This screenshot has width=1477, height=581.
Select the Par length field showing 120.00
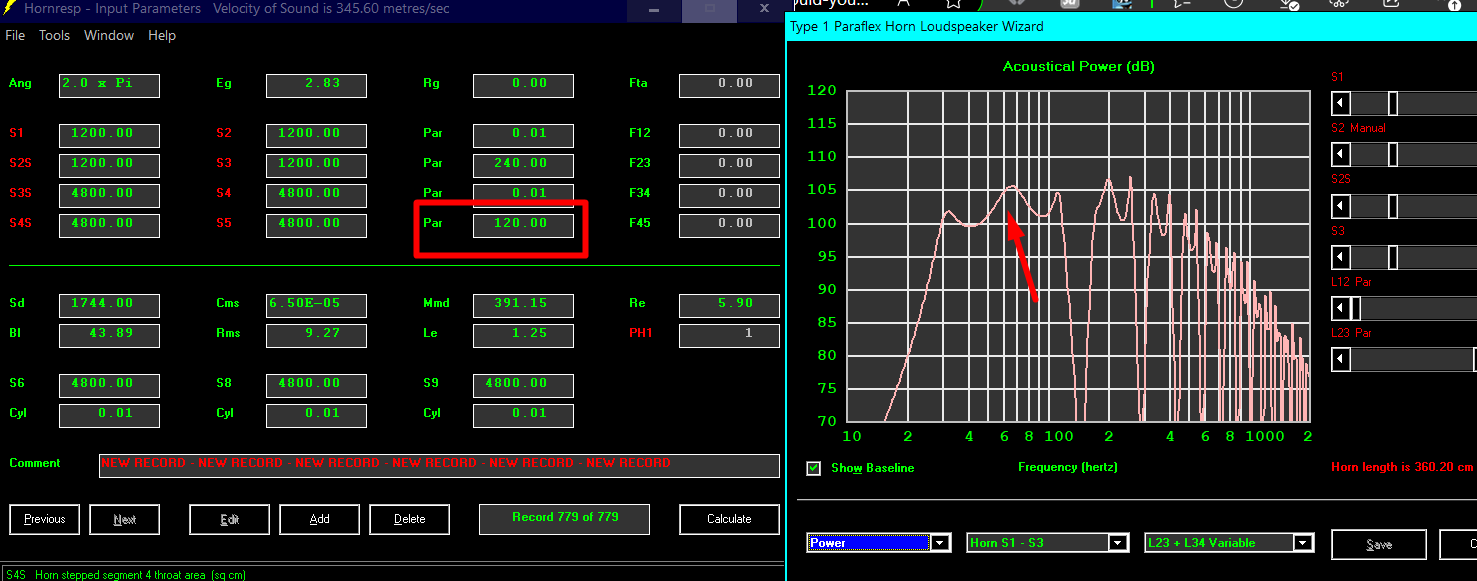click(523, 225)
